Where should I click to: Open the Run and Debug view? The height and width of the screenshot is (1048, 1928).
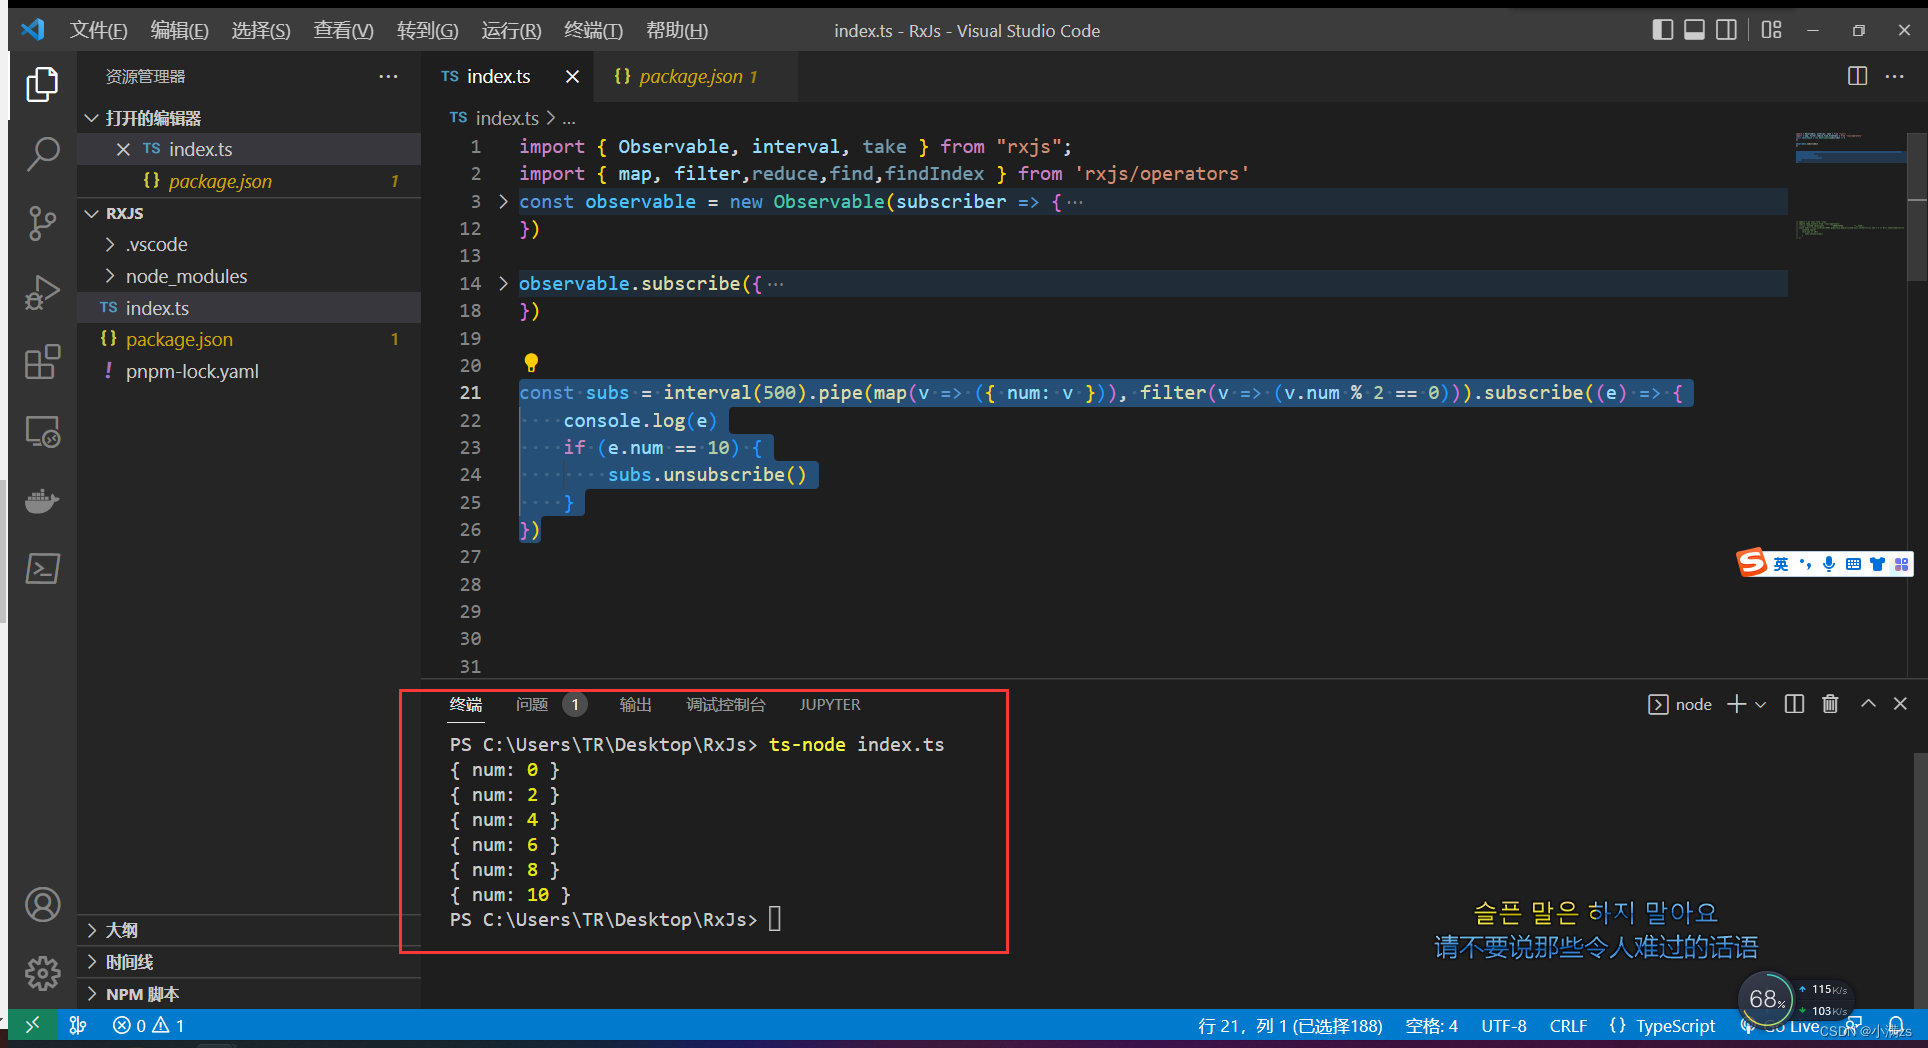(x=42, y=292)
